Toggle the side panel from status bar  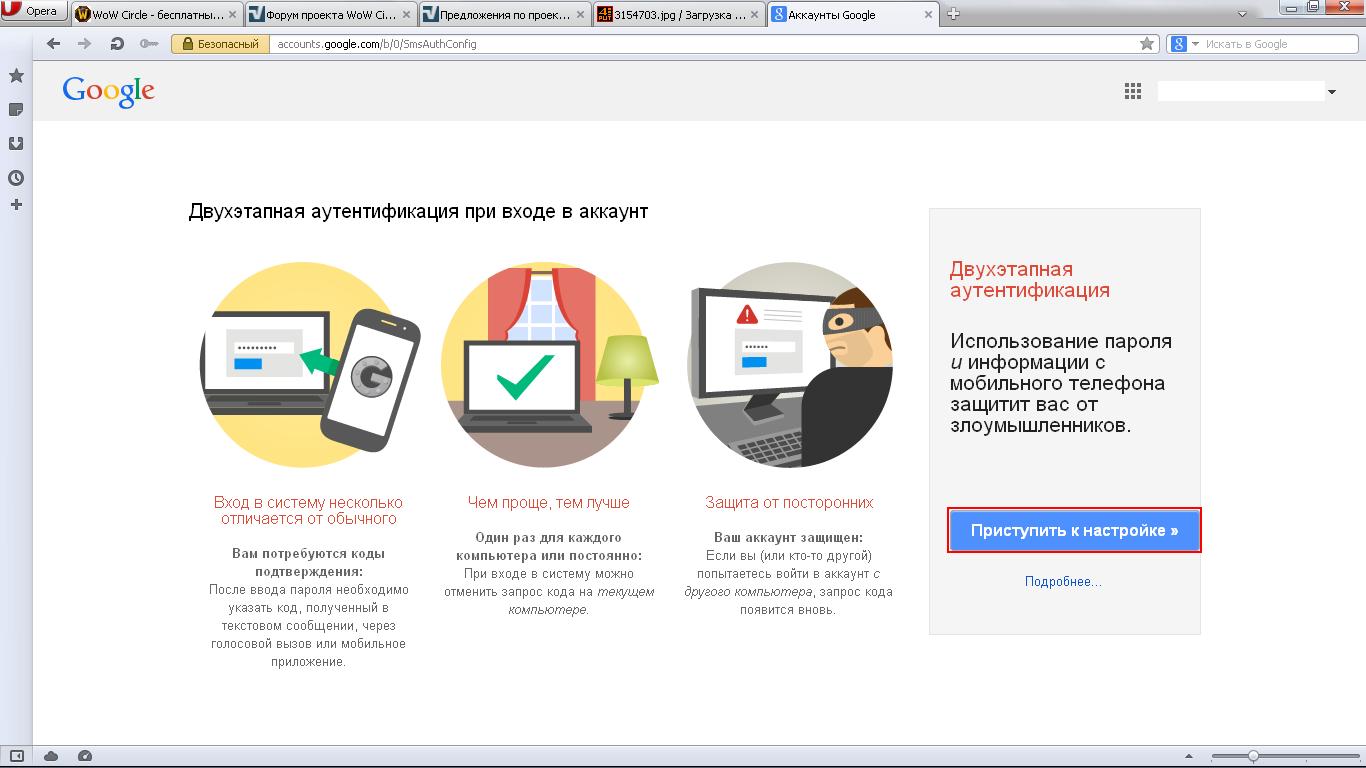pyautogui.click(x=17, y=757)
